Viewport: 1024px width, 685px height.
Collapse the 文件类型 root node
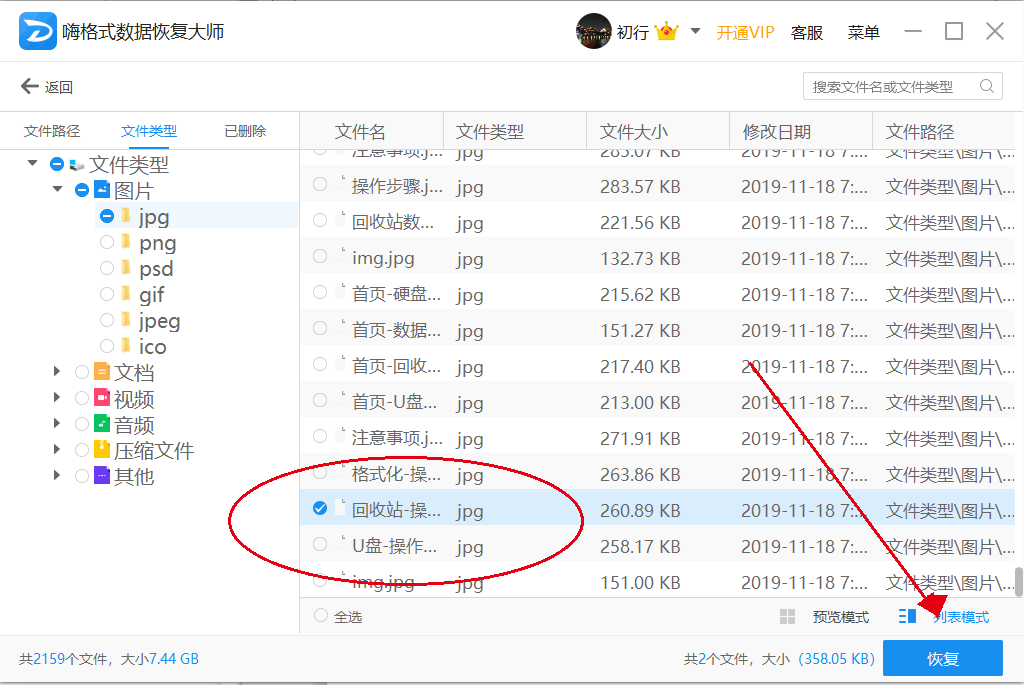[32, 163]
